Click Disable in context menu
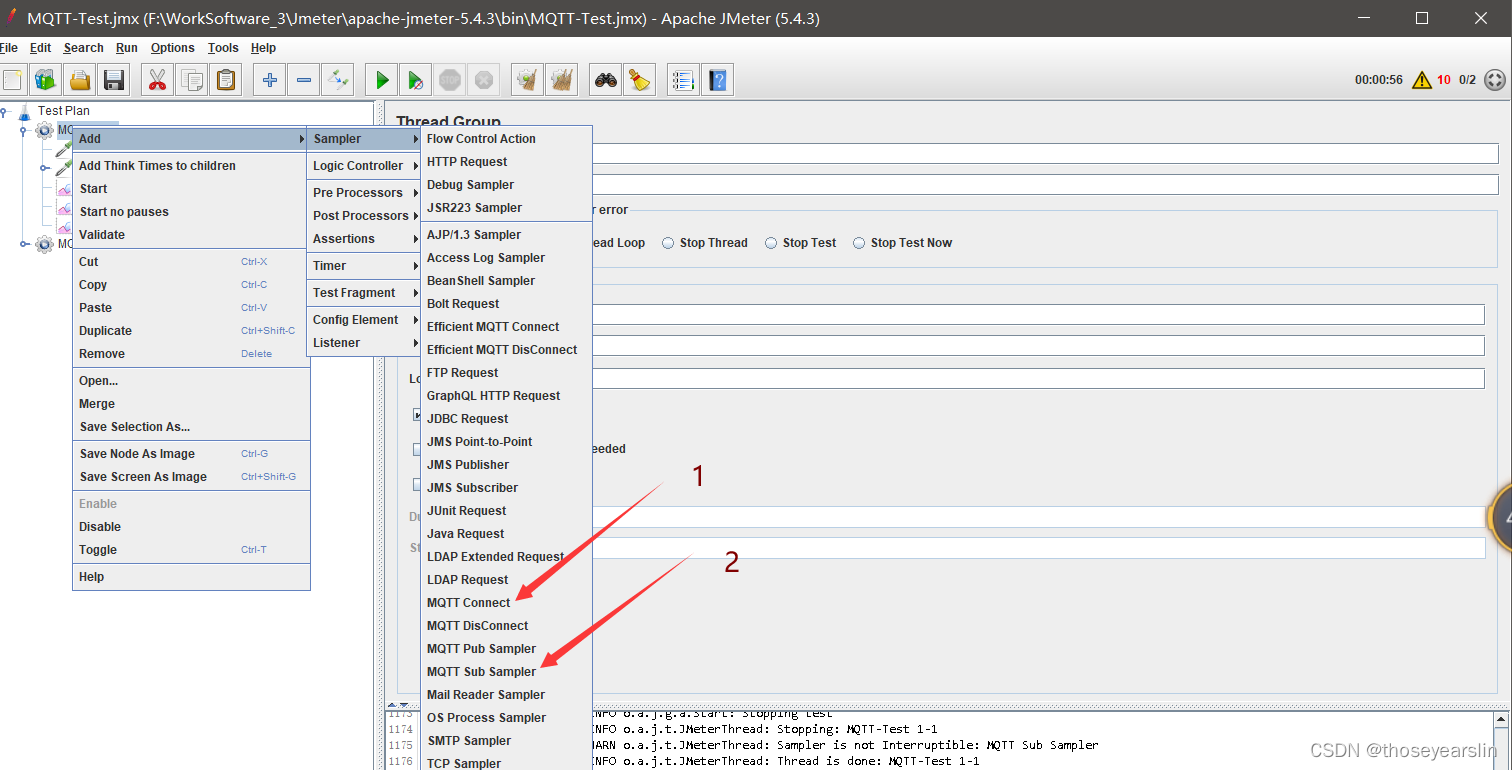Viewport: 1512px width, 770px height. 191,527
